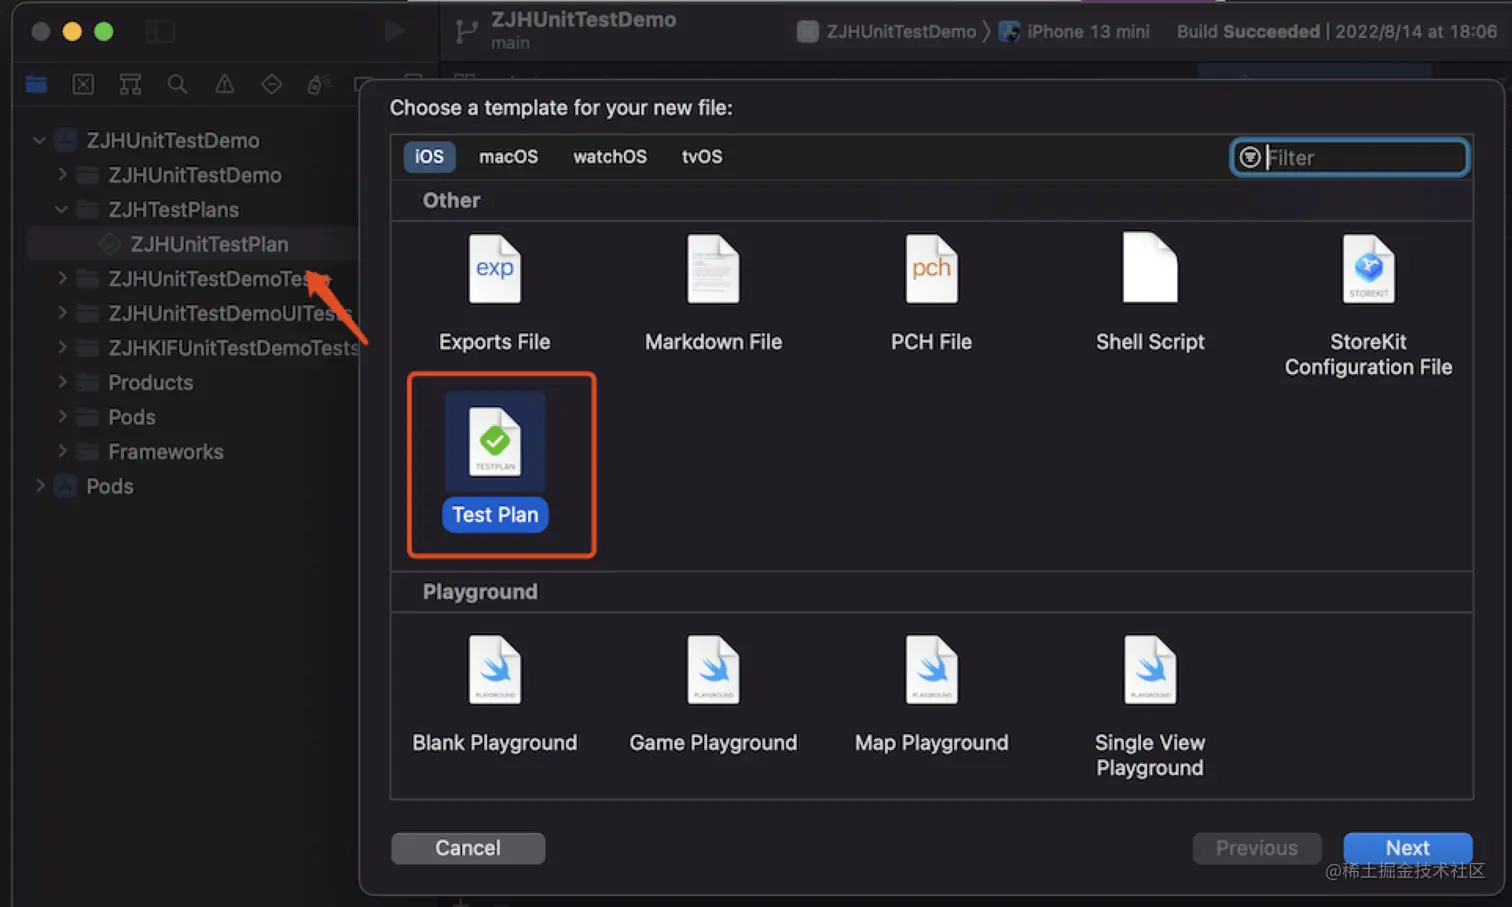The image size is (1512, 907).
Task: Select the Frameworks folder row
Action: click(192, 451)
